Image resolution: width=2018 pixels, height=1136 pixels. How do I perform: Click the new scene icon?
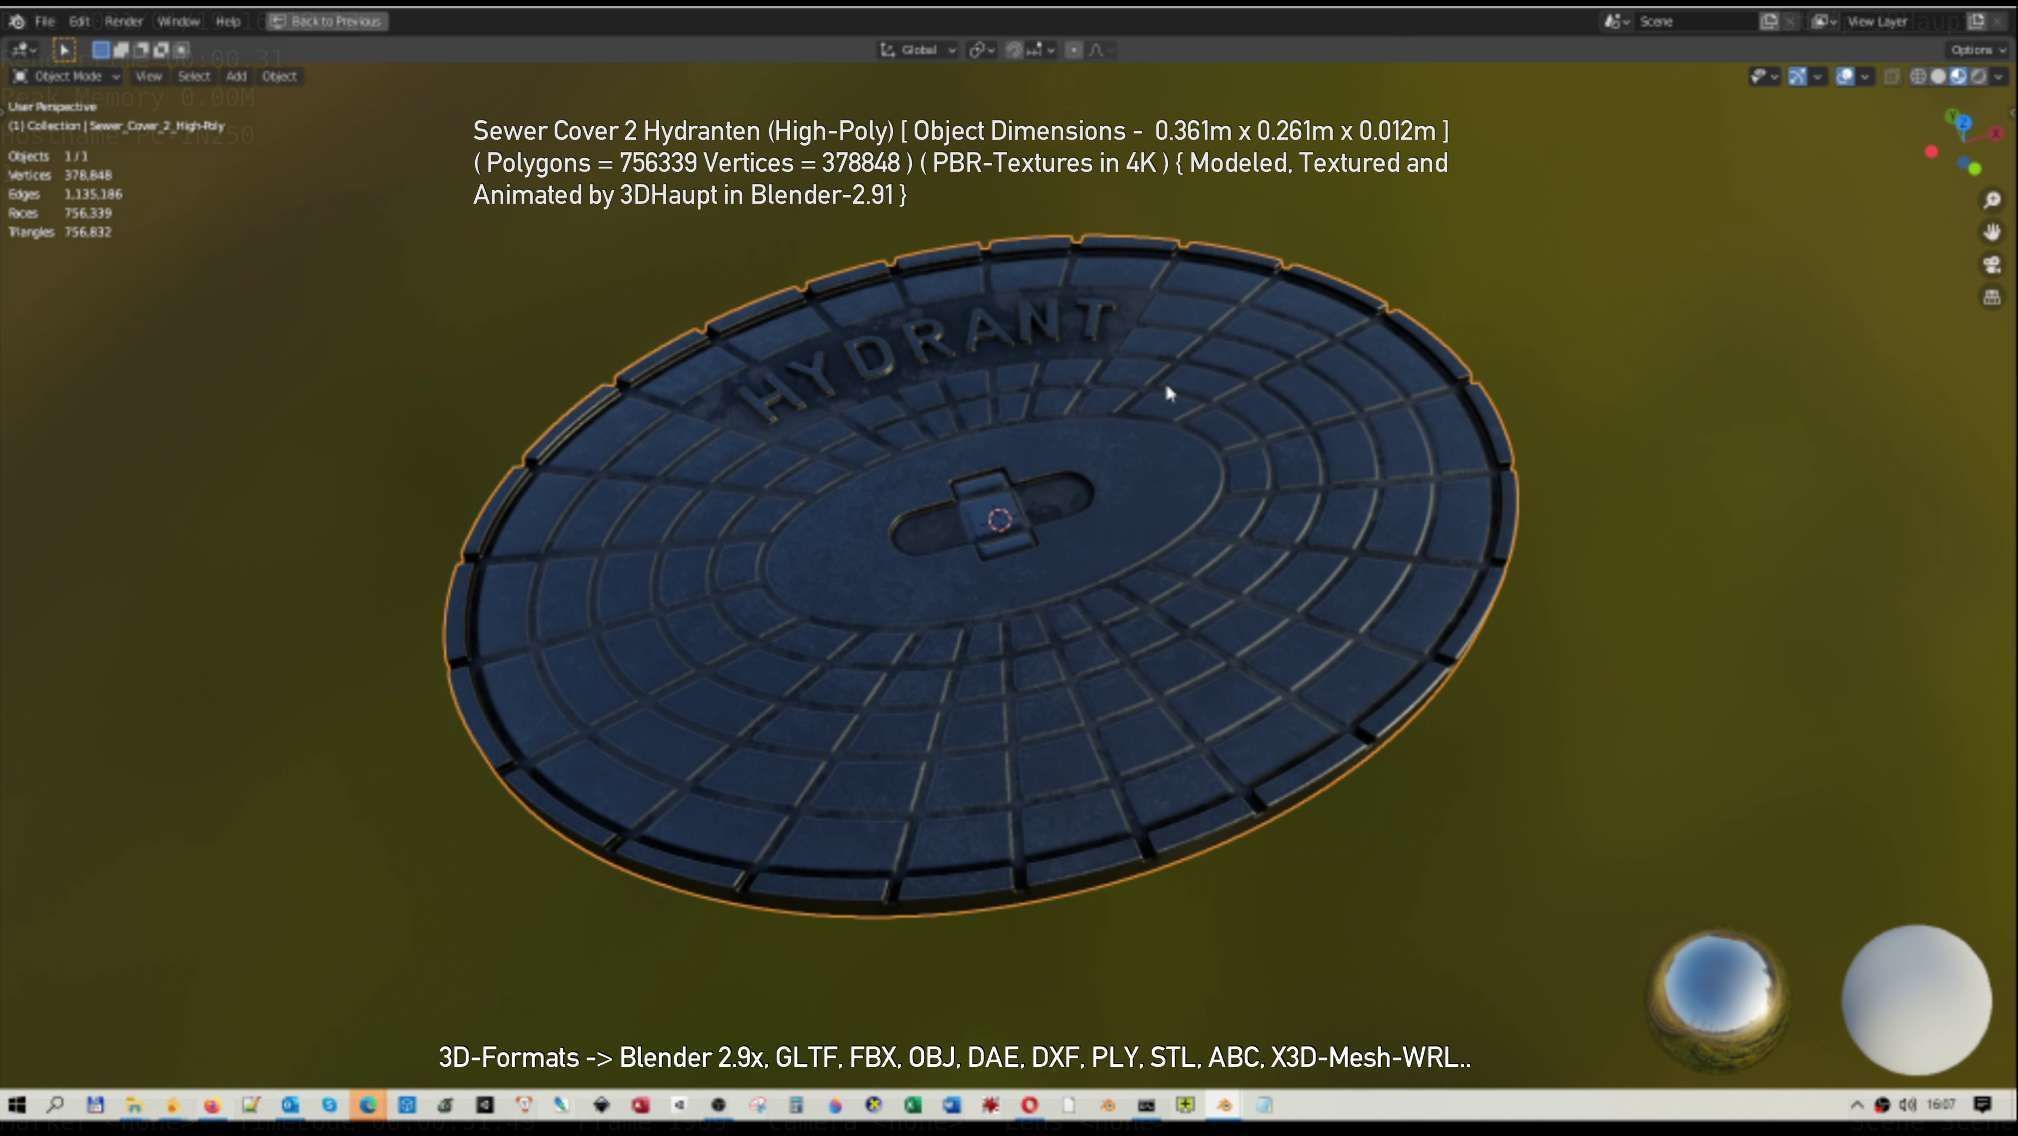[1769, 21]
